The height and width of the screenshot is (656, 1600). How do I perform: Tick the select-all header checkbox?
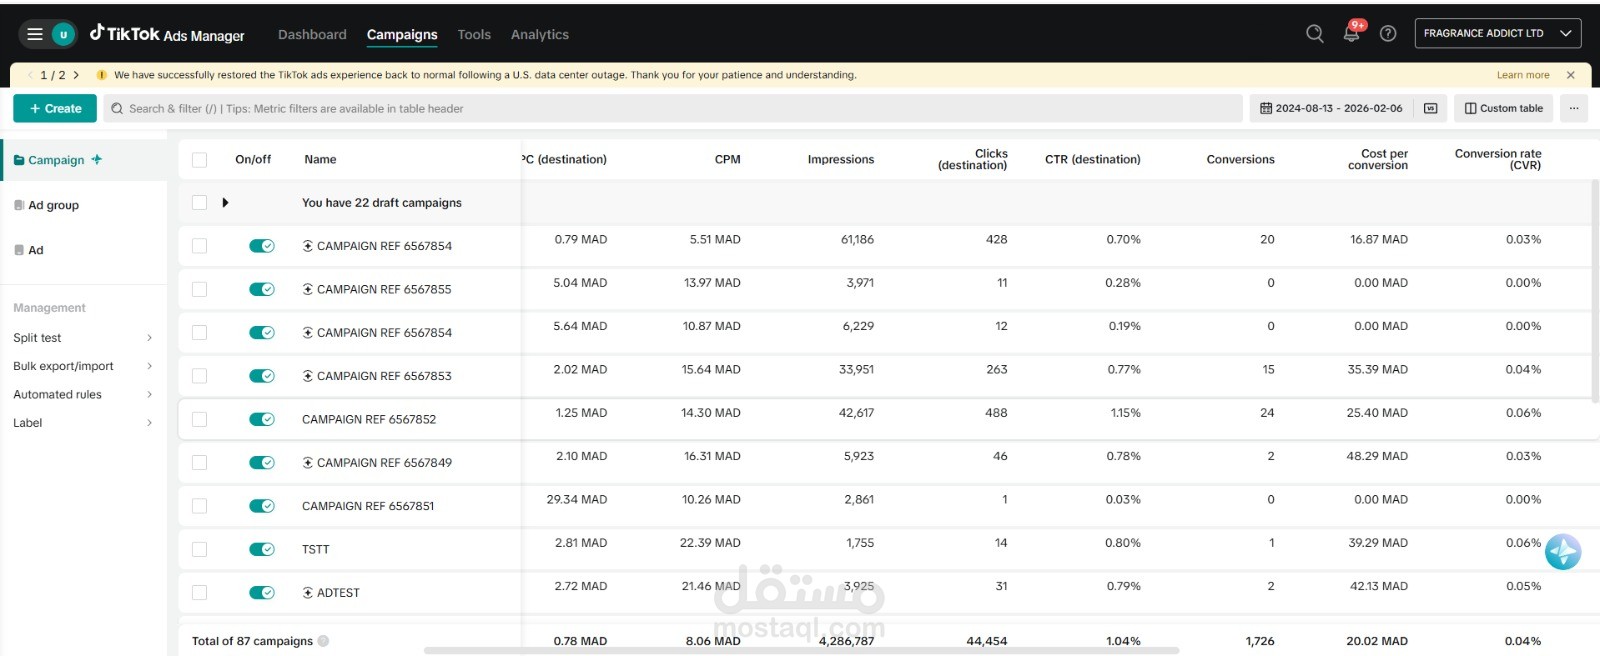pos(199,160)
